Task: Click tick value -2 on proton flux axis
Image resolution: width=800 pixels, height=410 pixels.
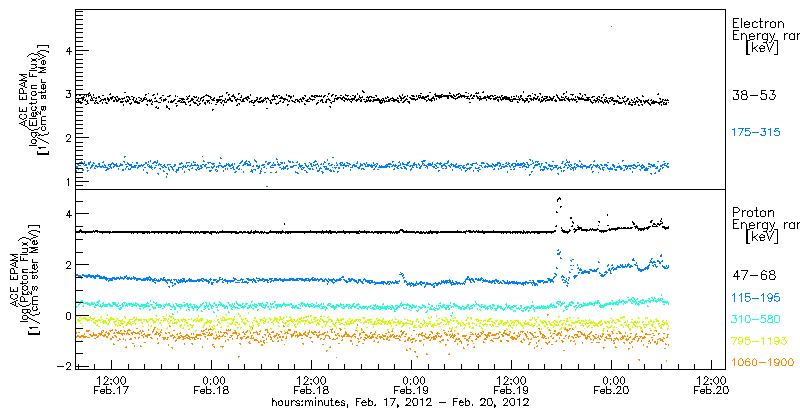Action: coord(65,366)
